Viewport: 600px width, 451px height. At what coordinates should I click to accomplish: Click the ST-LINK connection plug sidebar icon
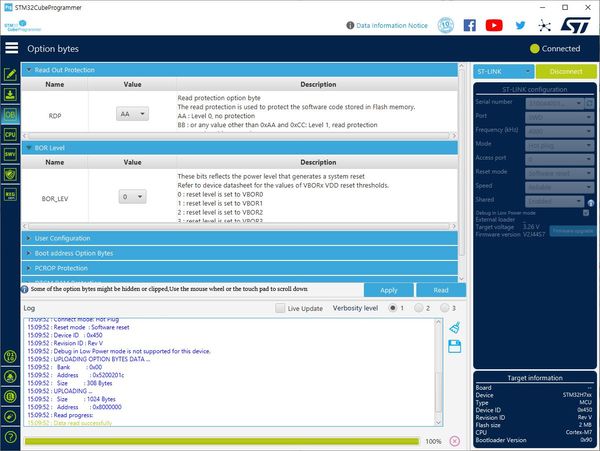(10, 416)
